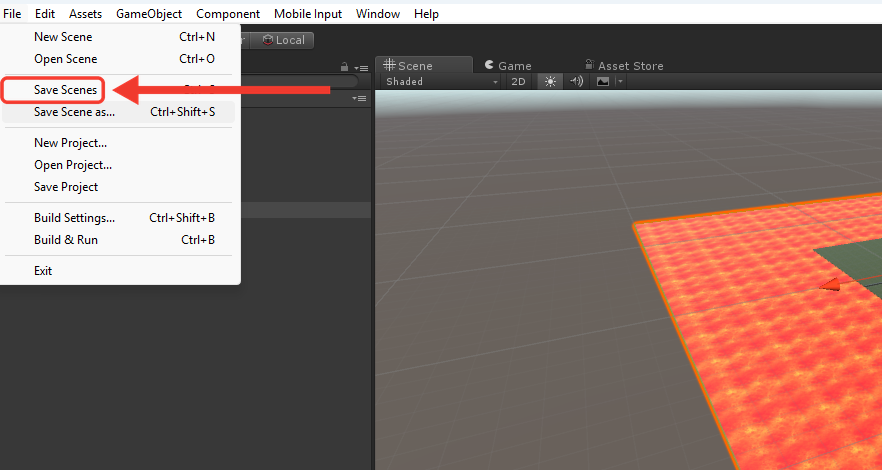Choose New Project... menu entry
The image size is (882, 470).
coord(120,143)
